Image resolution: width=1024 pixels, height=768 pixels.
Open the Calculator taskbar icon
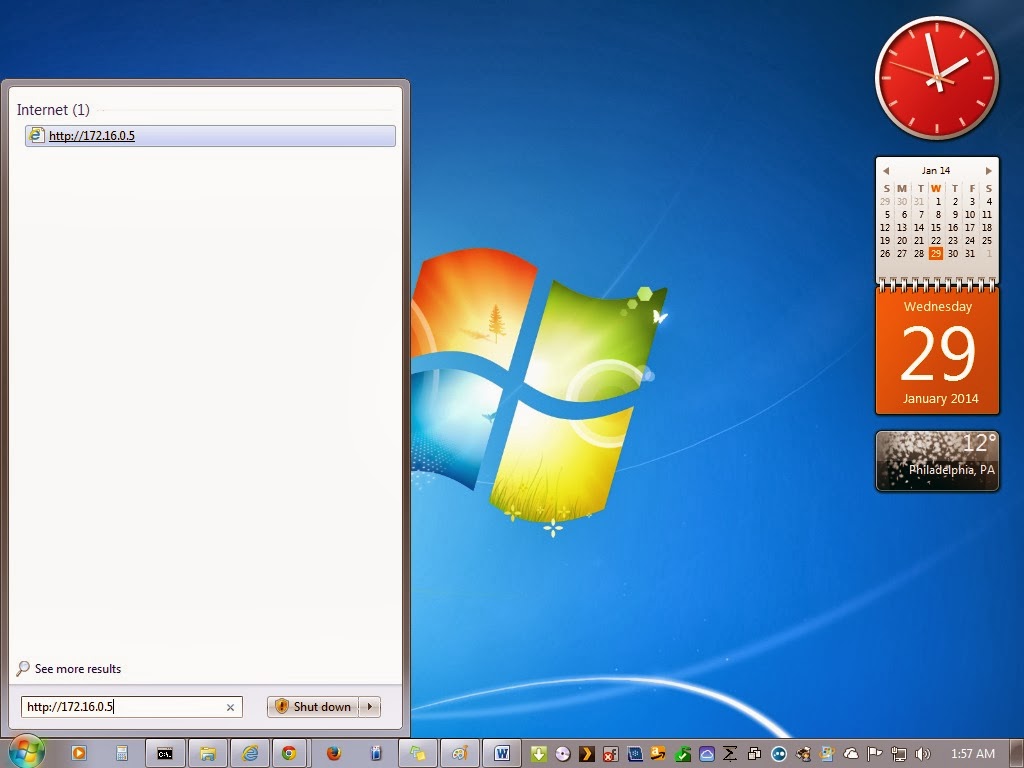pos(121,754)
